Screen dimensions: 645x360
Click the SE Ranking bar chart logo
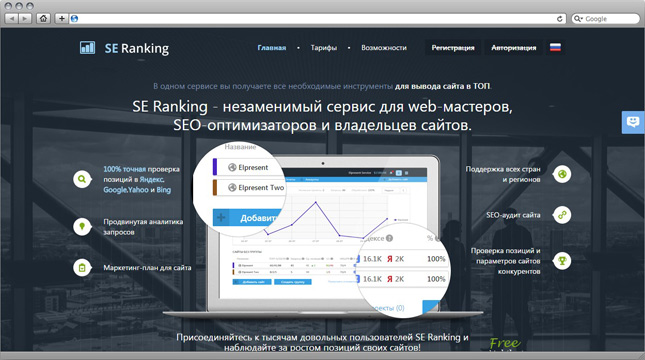click(x=87, y=48)
